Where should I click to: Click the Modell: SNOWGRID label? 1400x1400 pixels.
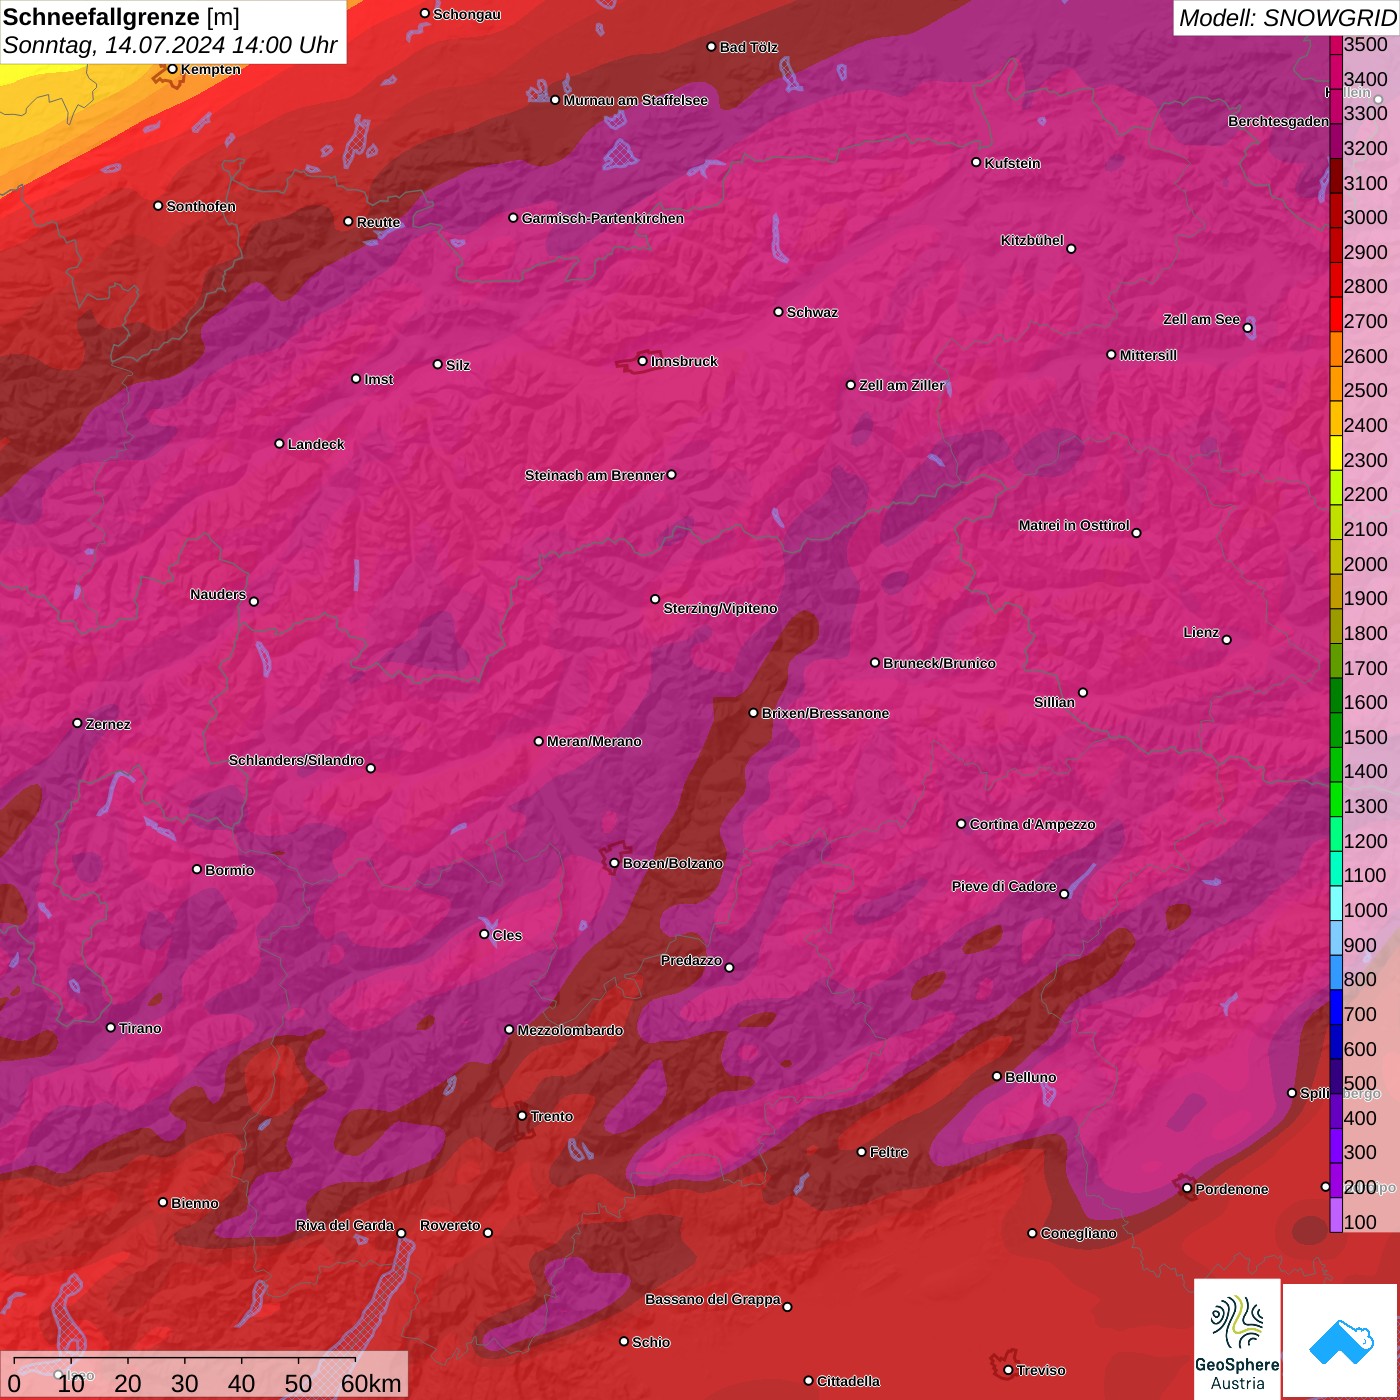point(1287,18)
